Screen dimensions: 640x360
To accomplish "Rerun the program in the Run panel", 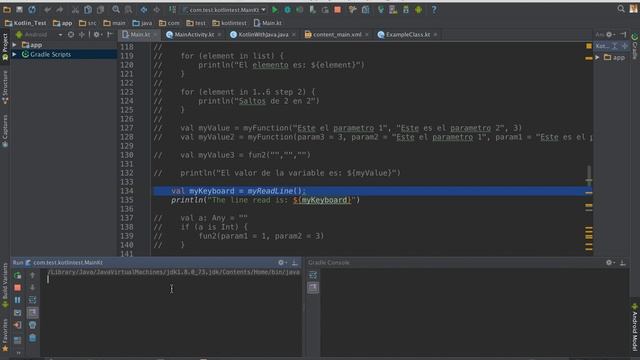I will (x=18, y=276).
